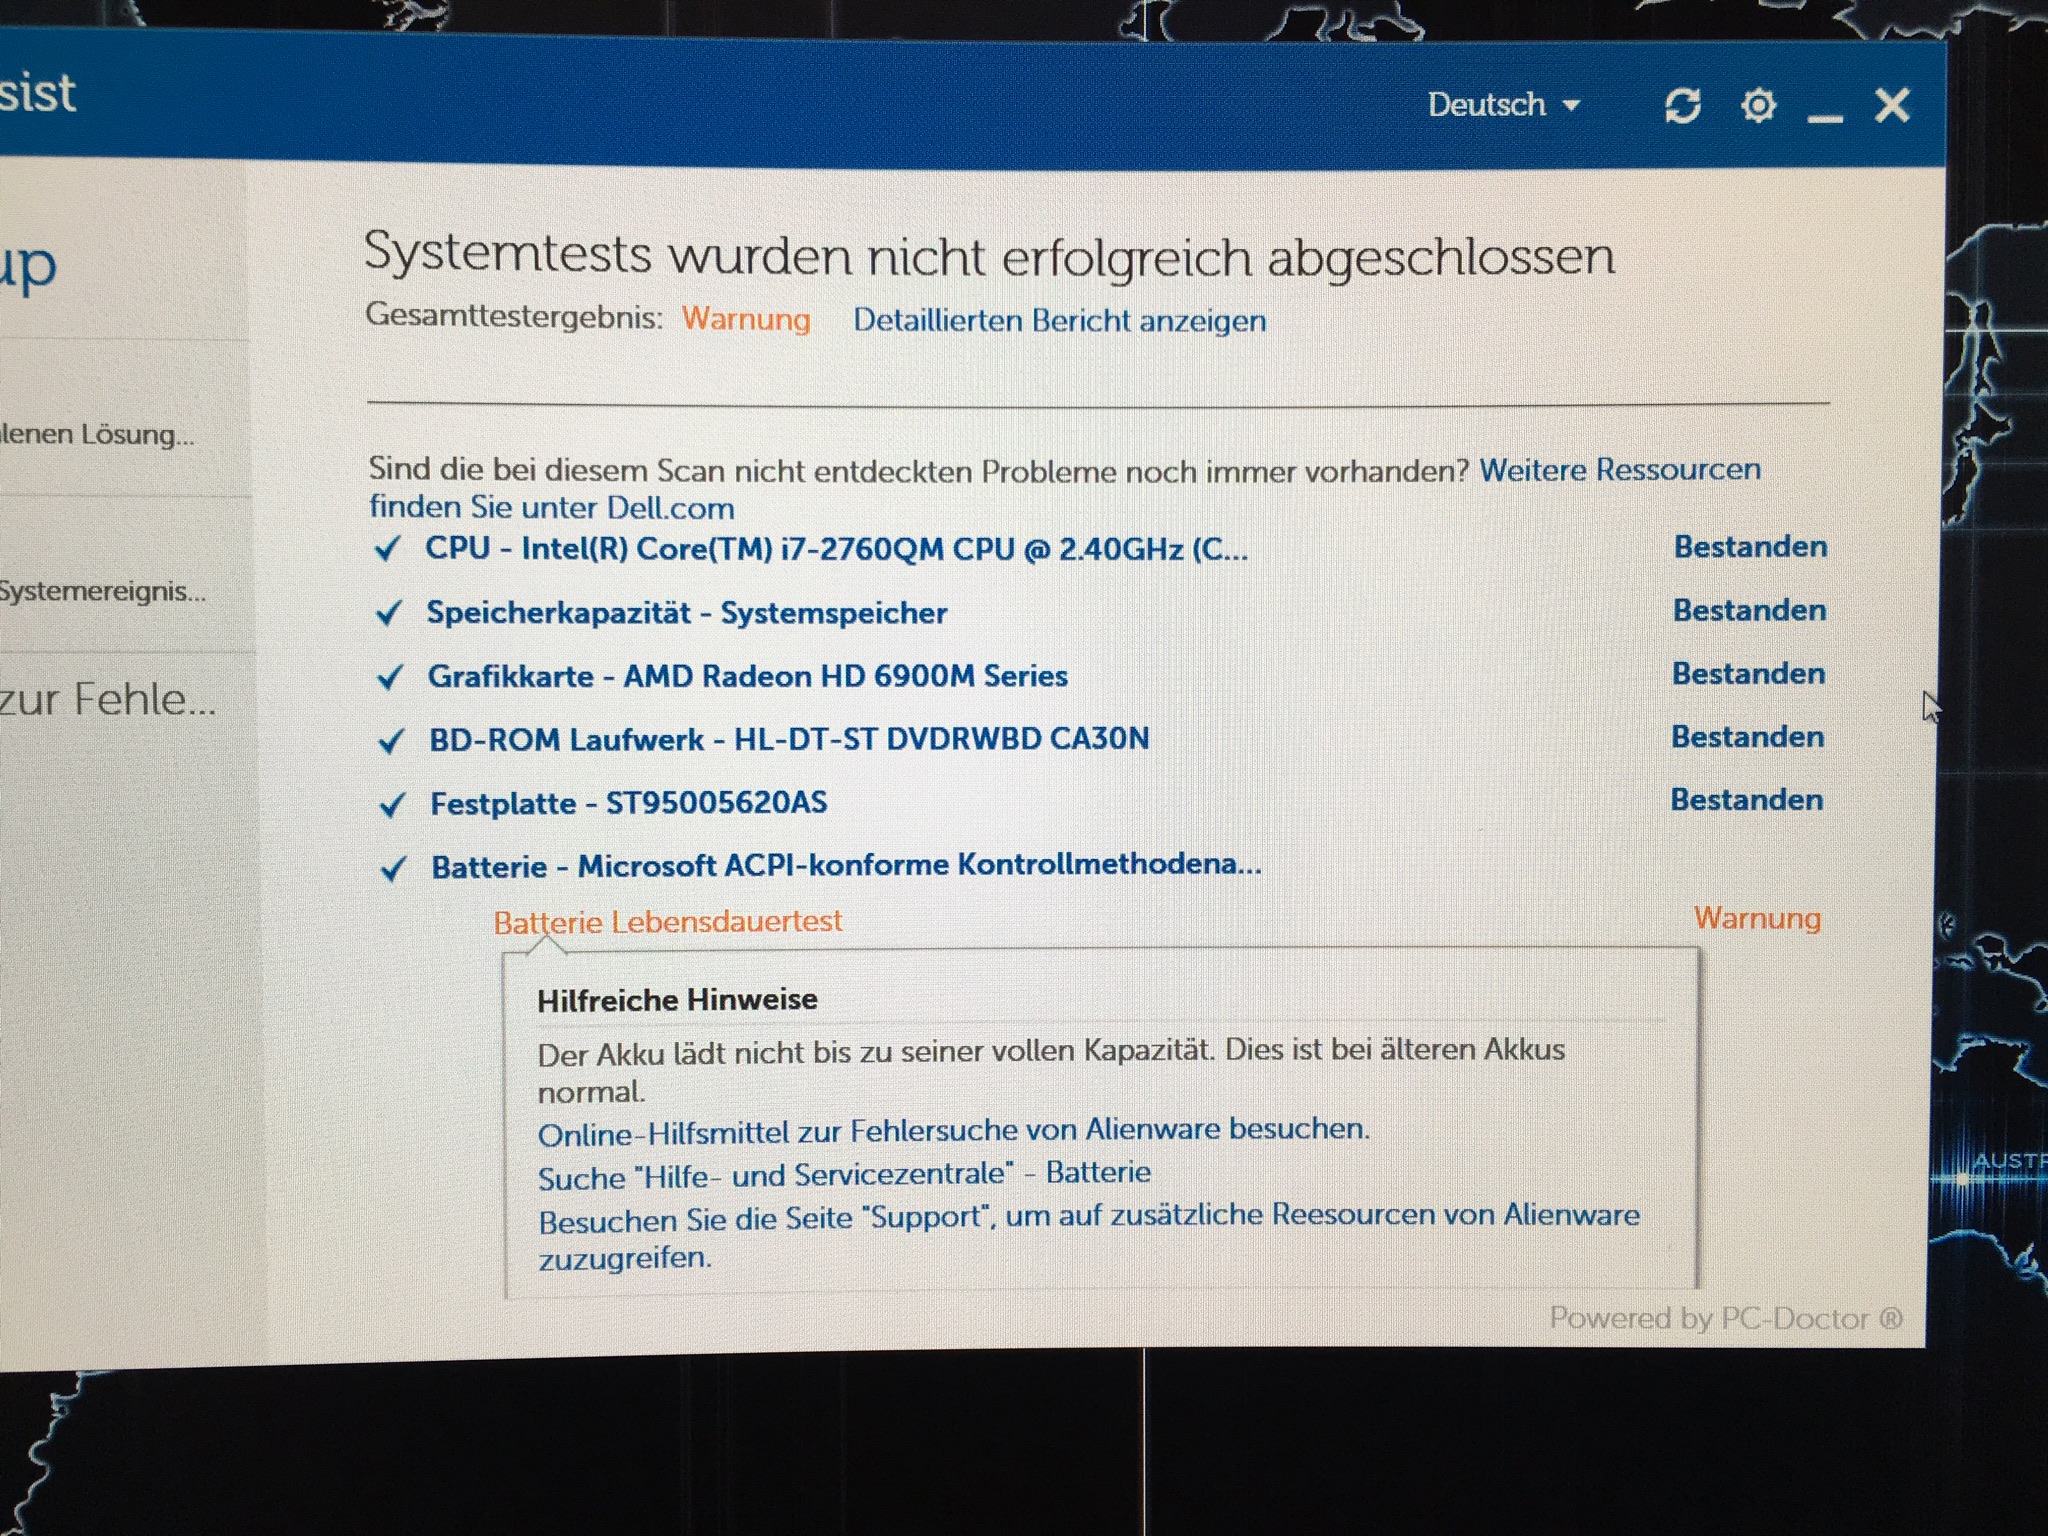Click Bestanden status for CPU
Screen dimensions: 2048x1536
click(x=1750, y=546)
